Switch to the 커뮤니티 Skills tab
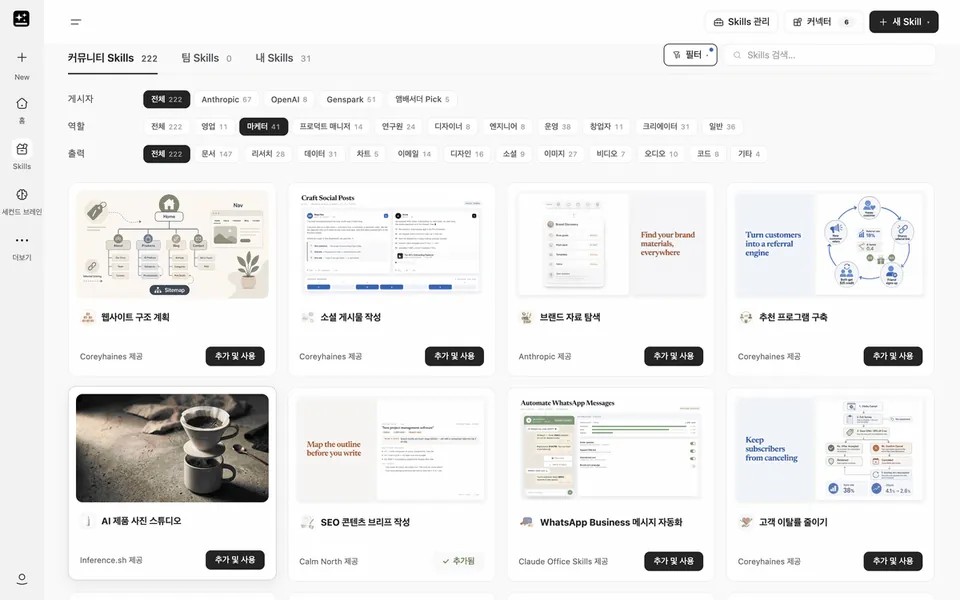Screen dimensions: 960x600 pos(113,58)
